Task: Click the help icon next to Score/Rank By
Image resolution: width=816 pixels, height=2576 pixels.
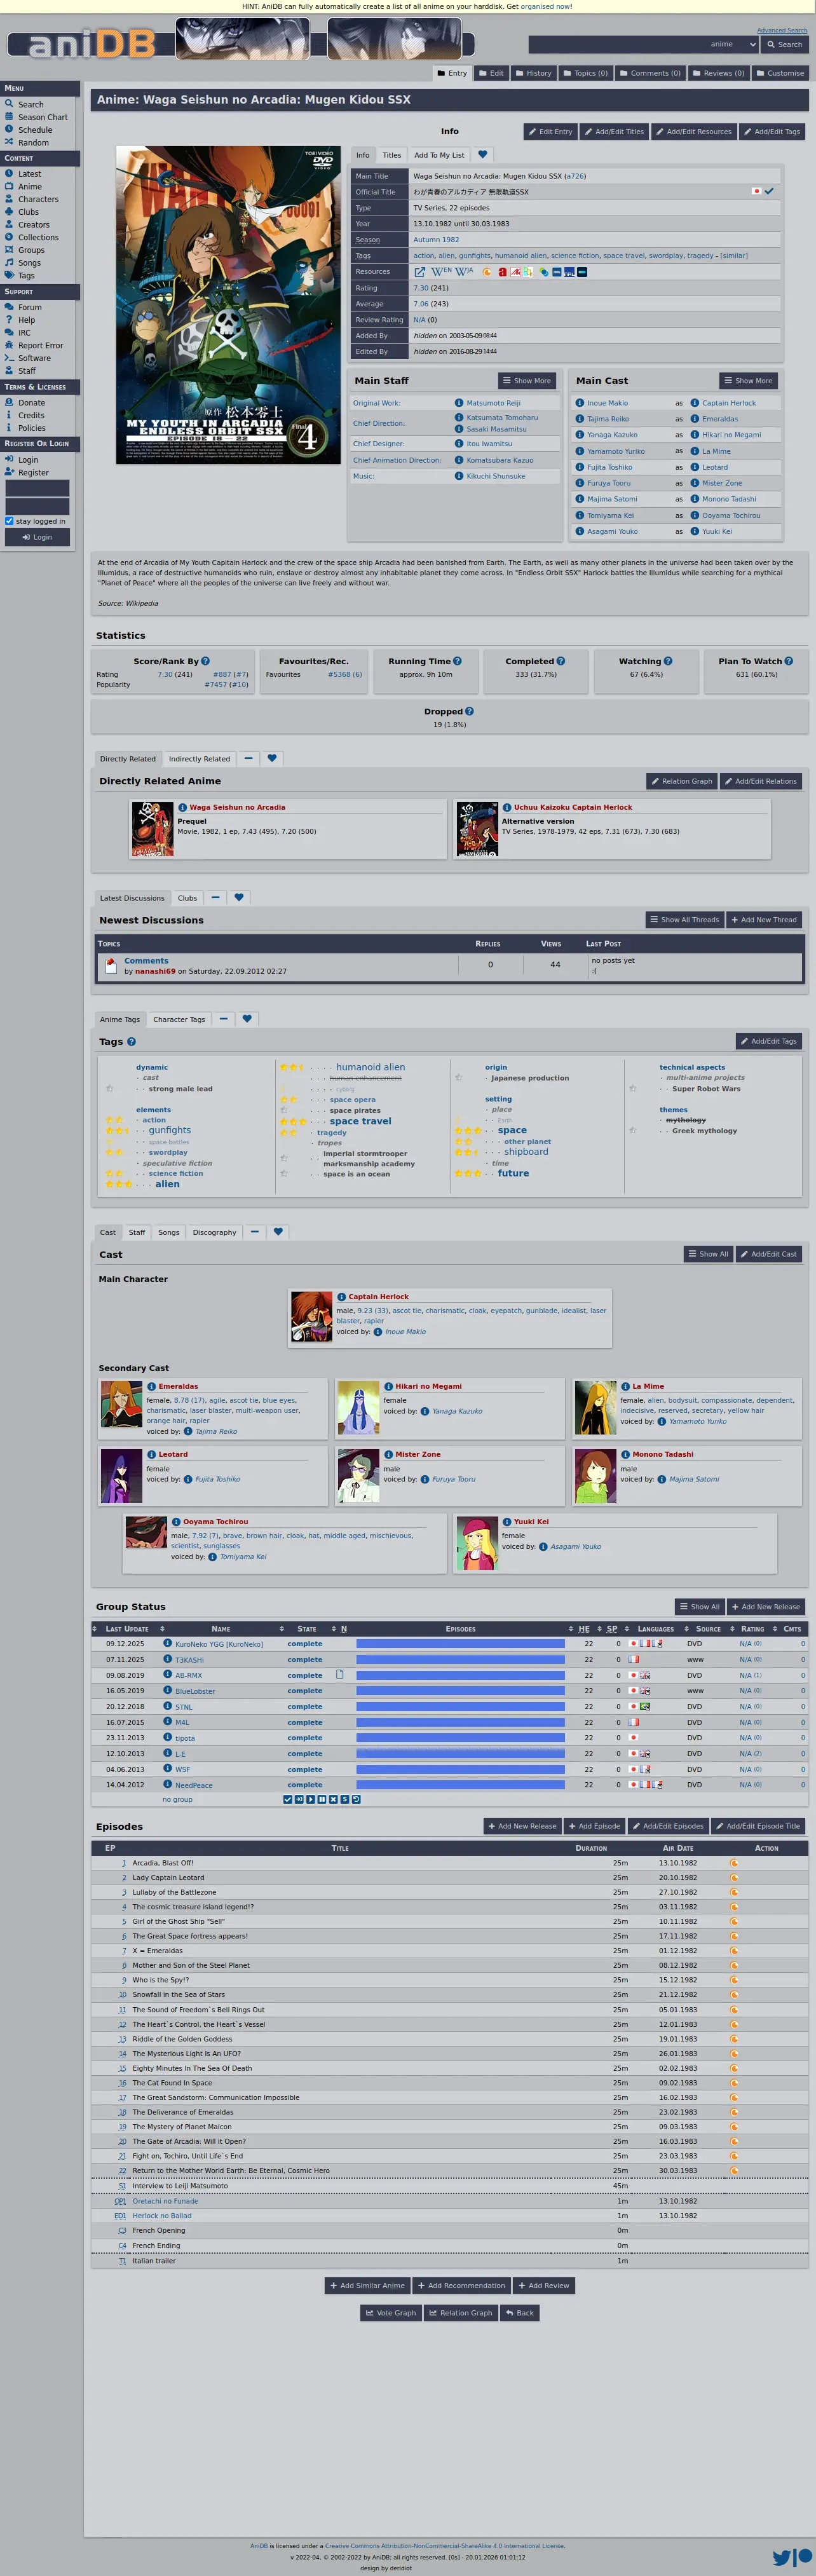Action: [206, 661]
